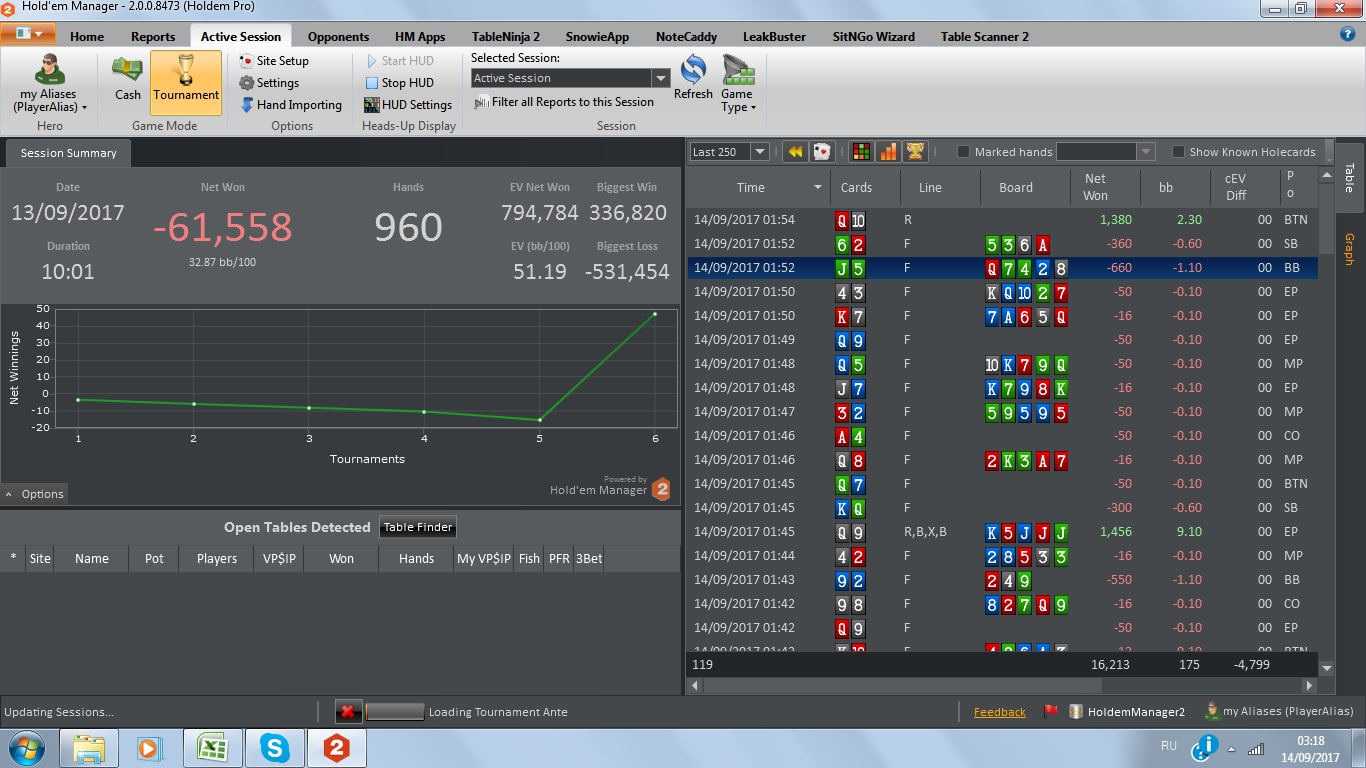The height and width of the screenshot is (768, 1366).
Task: Click the hands list scroll down arrow
Action: coord(1327,668)
